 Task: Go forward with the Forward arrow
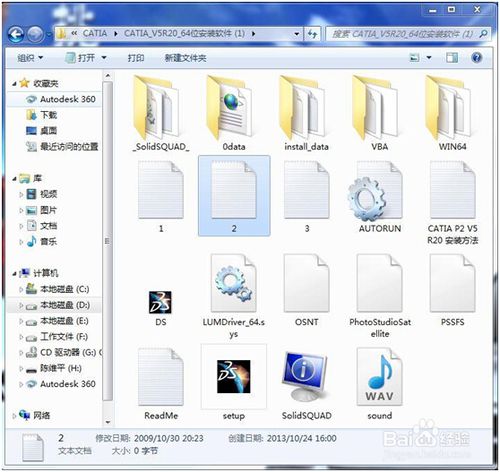35,34
